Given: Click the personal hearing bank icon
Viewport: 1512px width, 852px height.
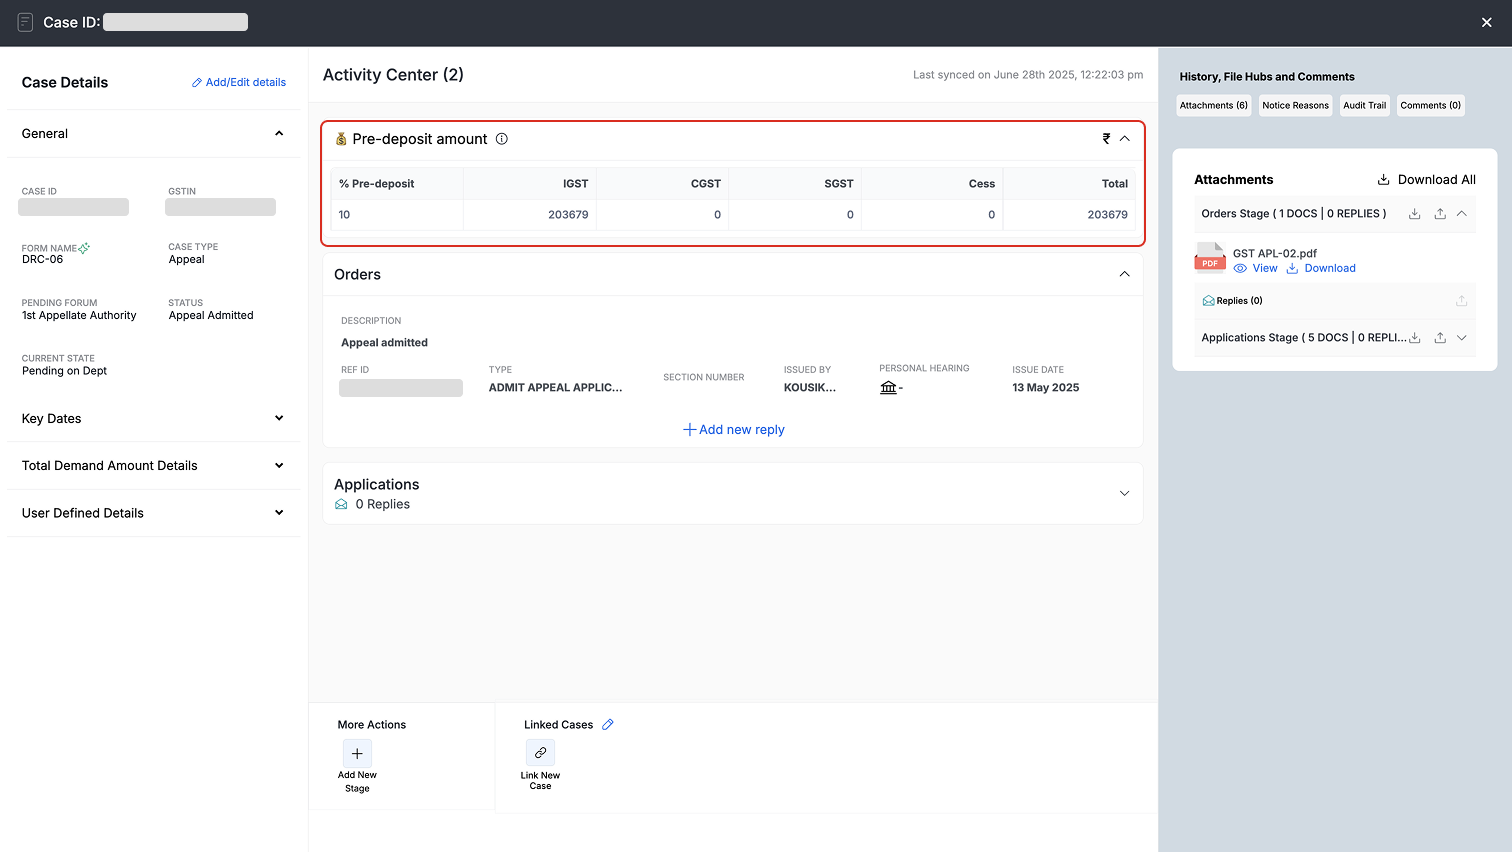Looking at the screenshot, I should coord(888,387).
